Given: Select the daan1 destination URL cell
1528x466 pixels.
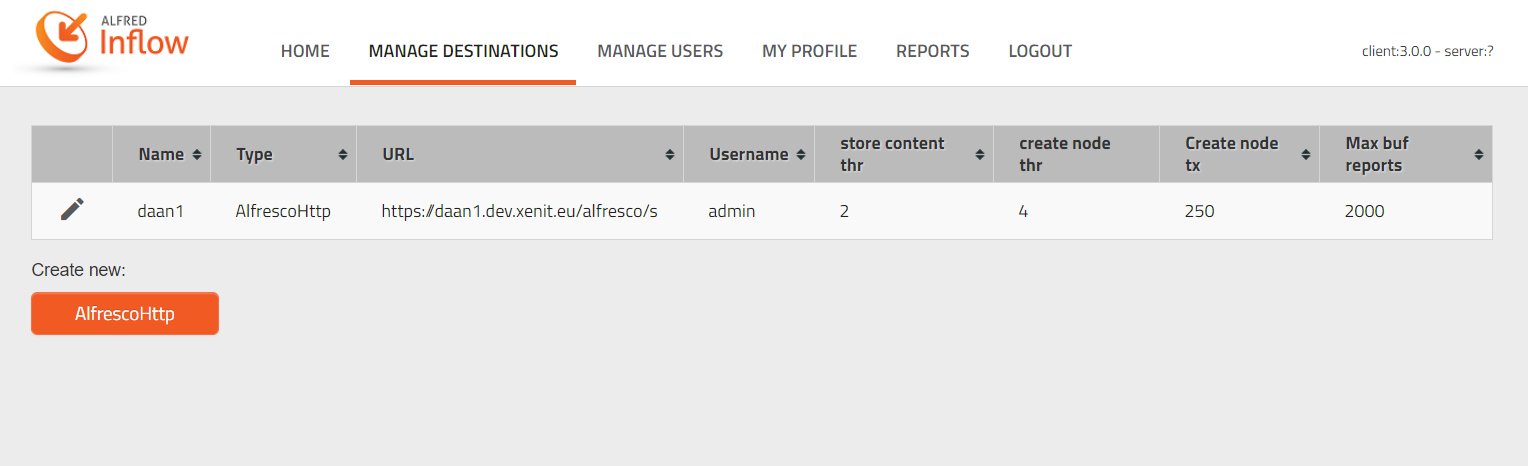Looking at the screenshot, I should [519, 211].
